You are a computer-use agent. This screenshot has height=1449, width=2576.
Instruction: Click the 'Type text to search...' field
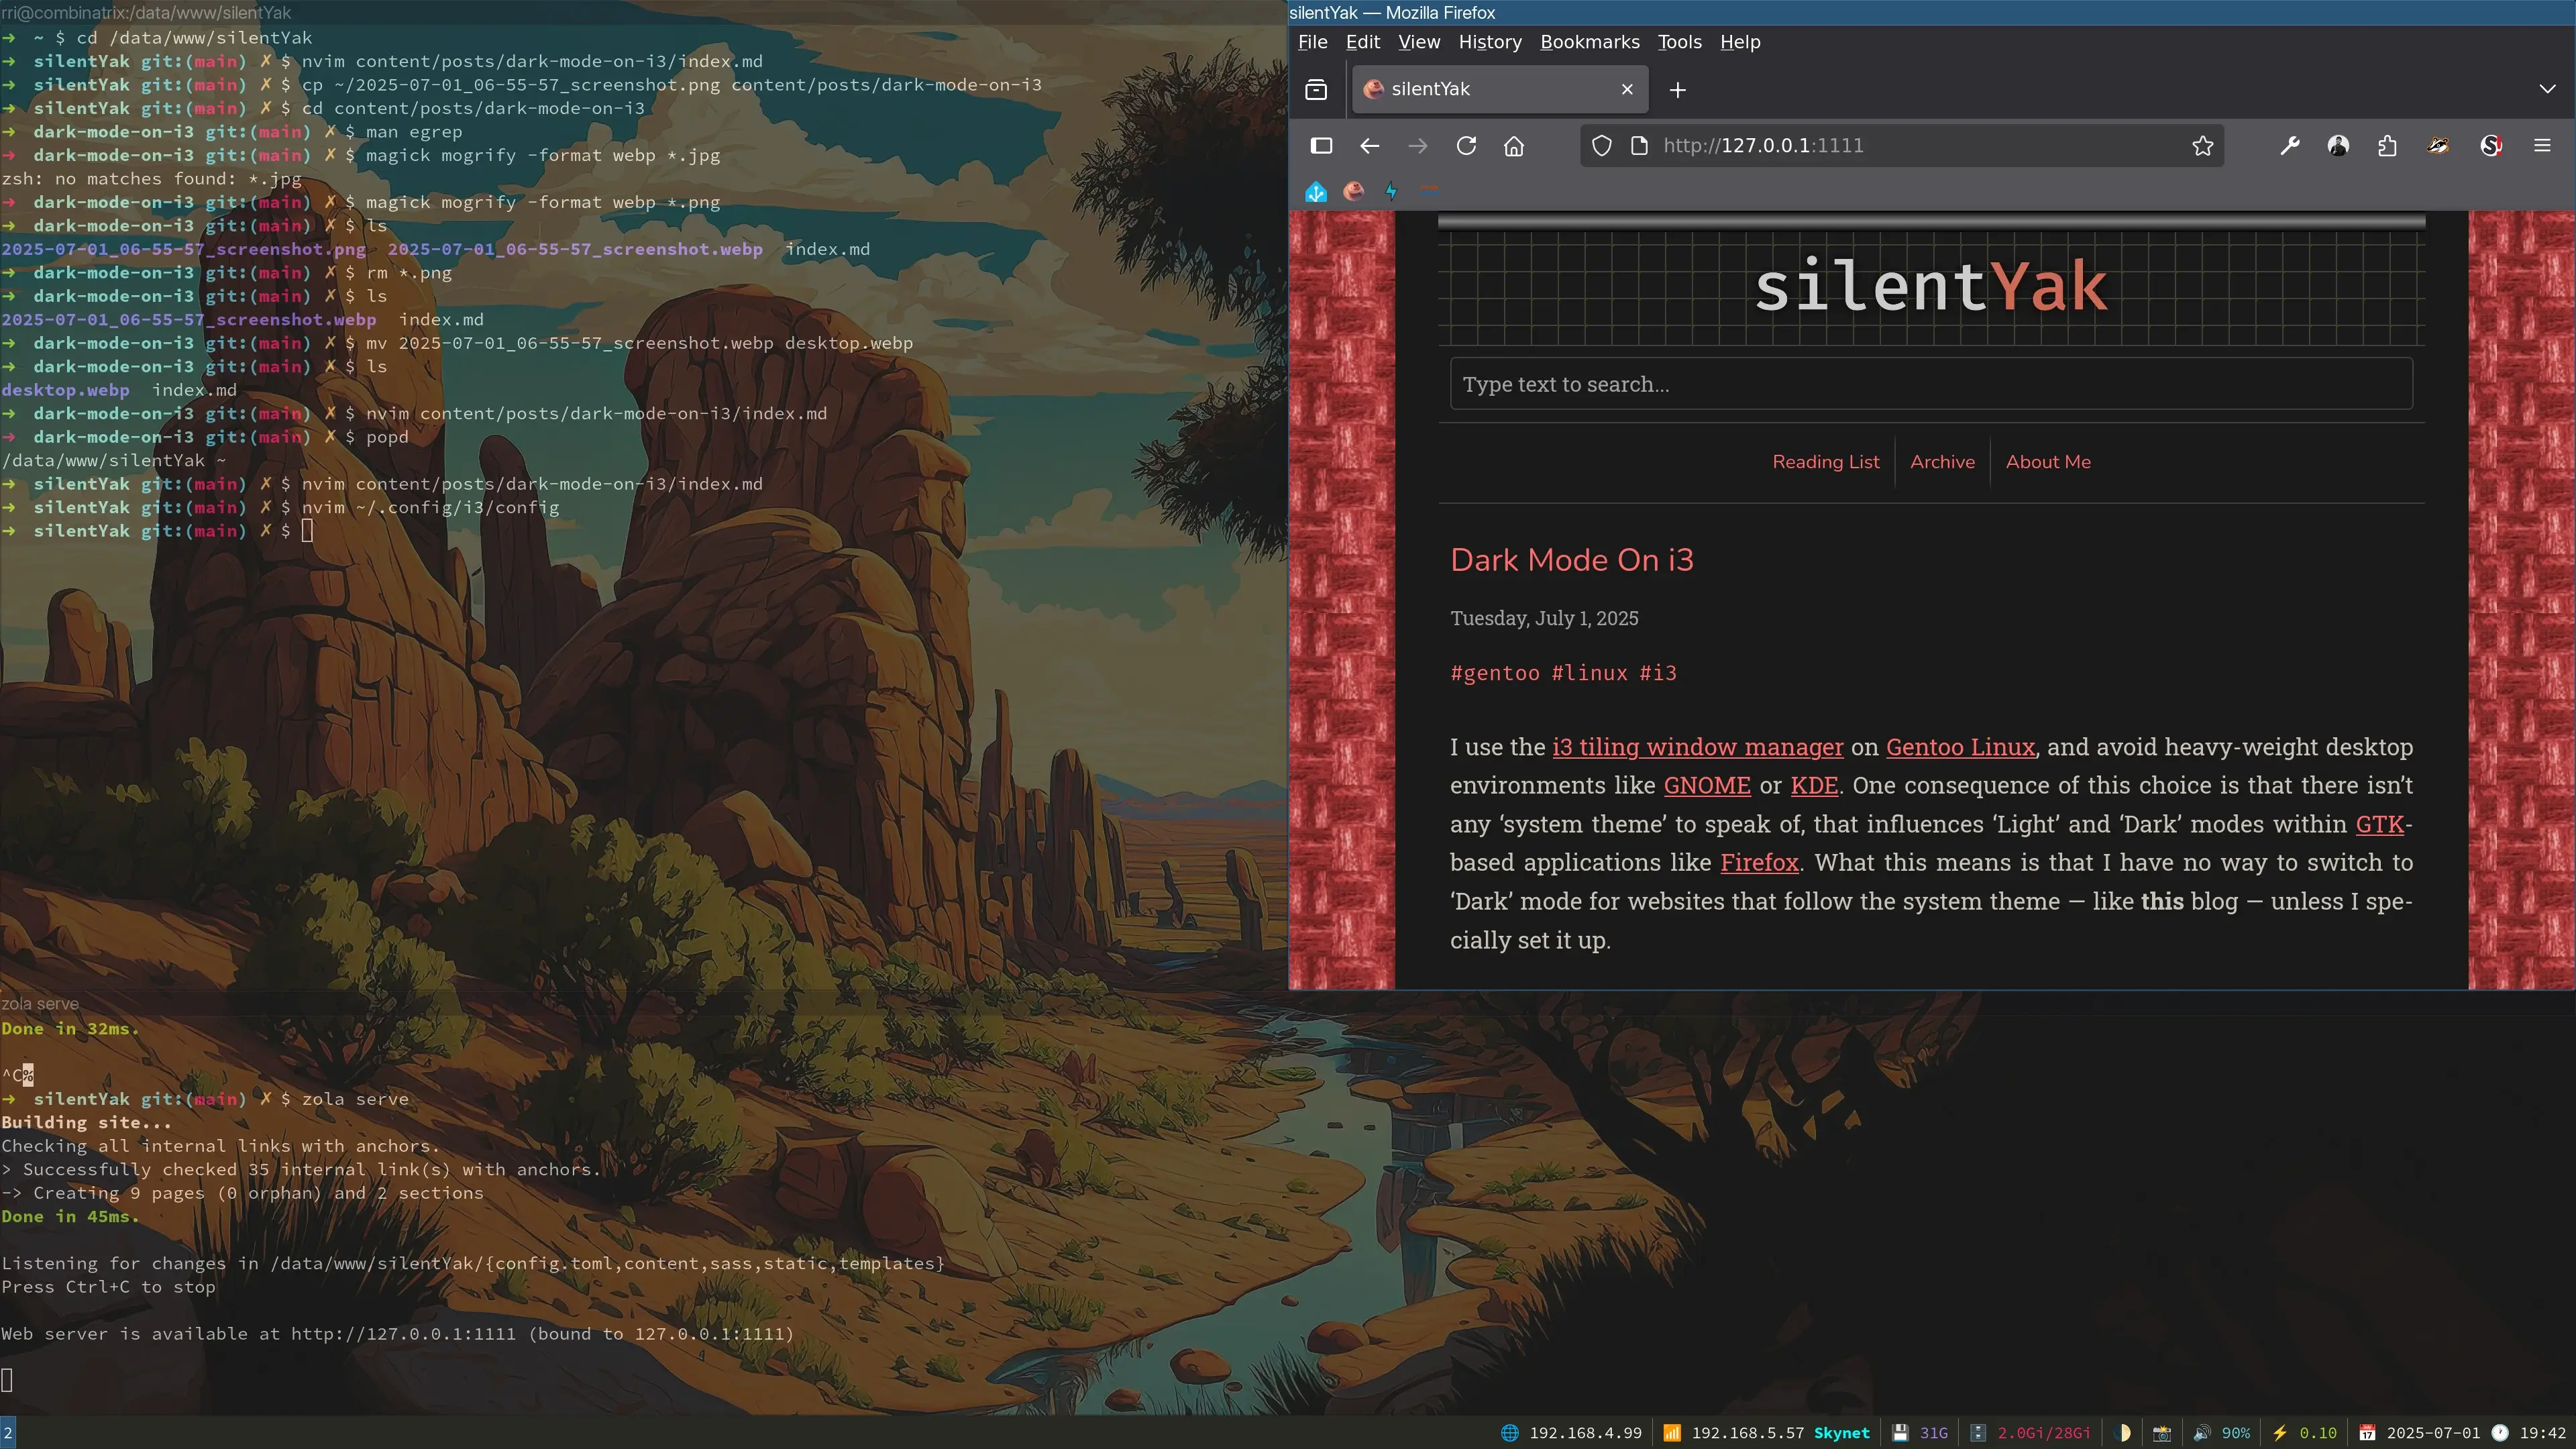(x=1931, y=384)
